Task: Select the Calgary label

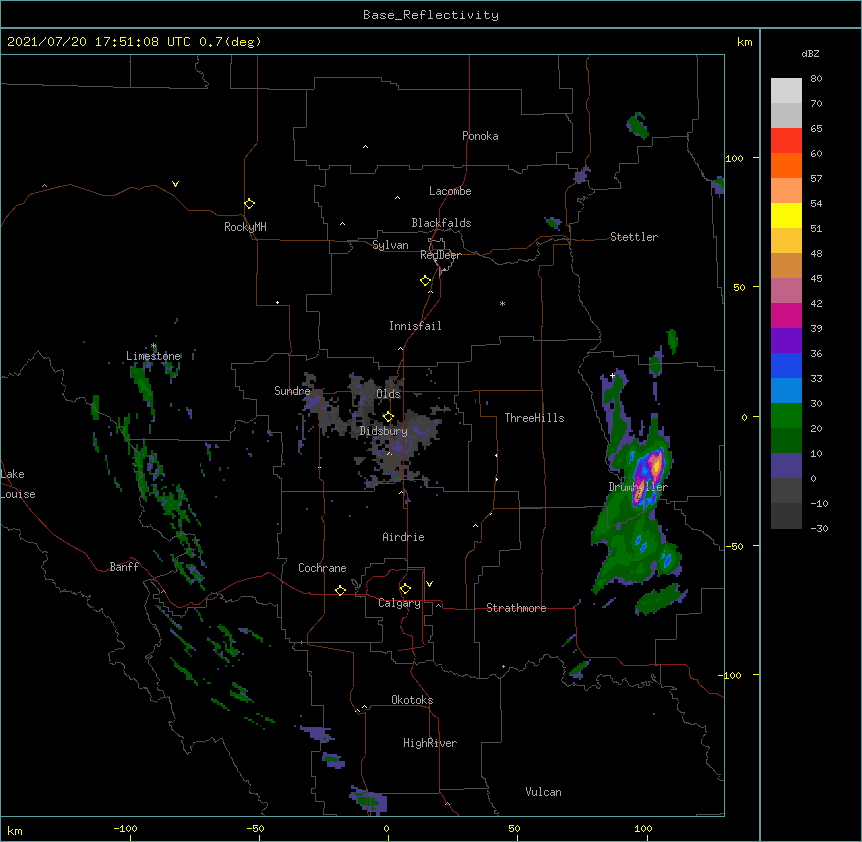Action: (x=399, y=603)
